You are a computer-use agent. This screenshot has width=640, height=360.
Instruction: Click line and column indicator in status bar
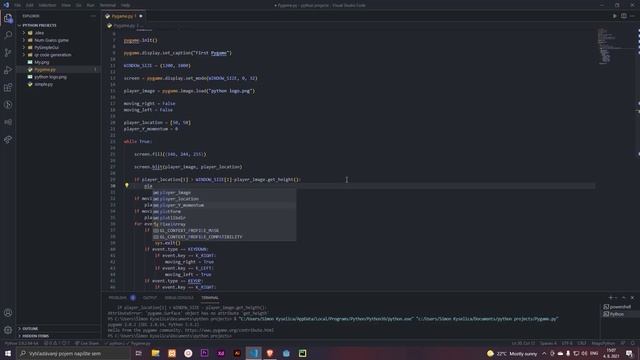point(523,343)
